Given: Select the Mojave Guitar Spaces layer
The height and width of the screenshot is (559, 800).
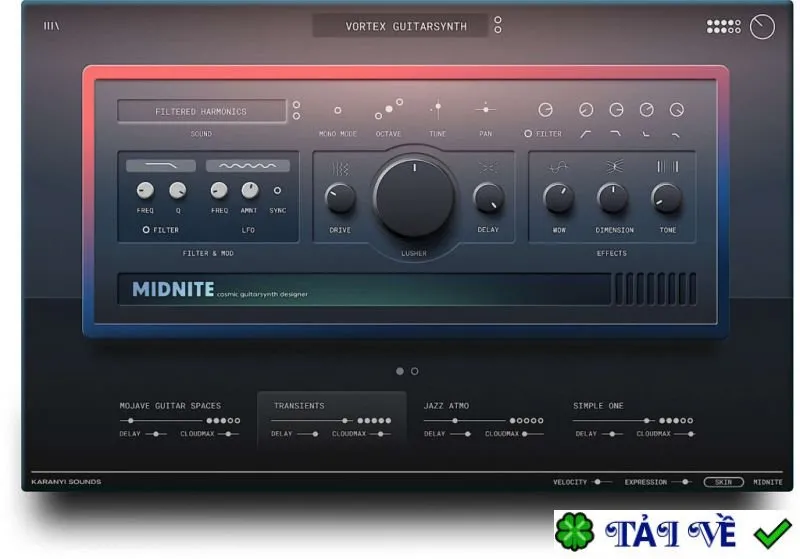Looking at the screenshot, I should click(170, 406).
